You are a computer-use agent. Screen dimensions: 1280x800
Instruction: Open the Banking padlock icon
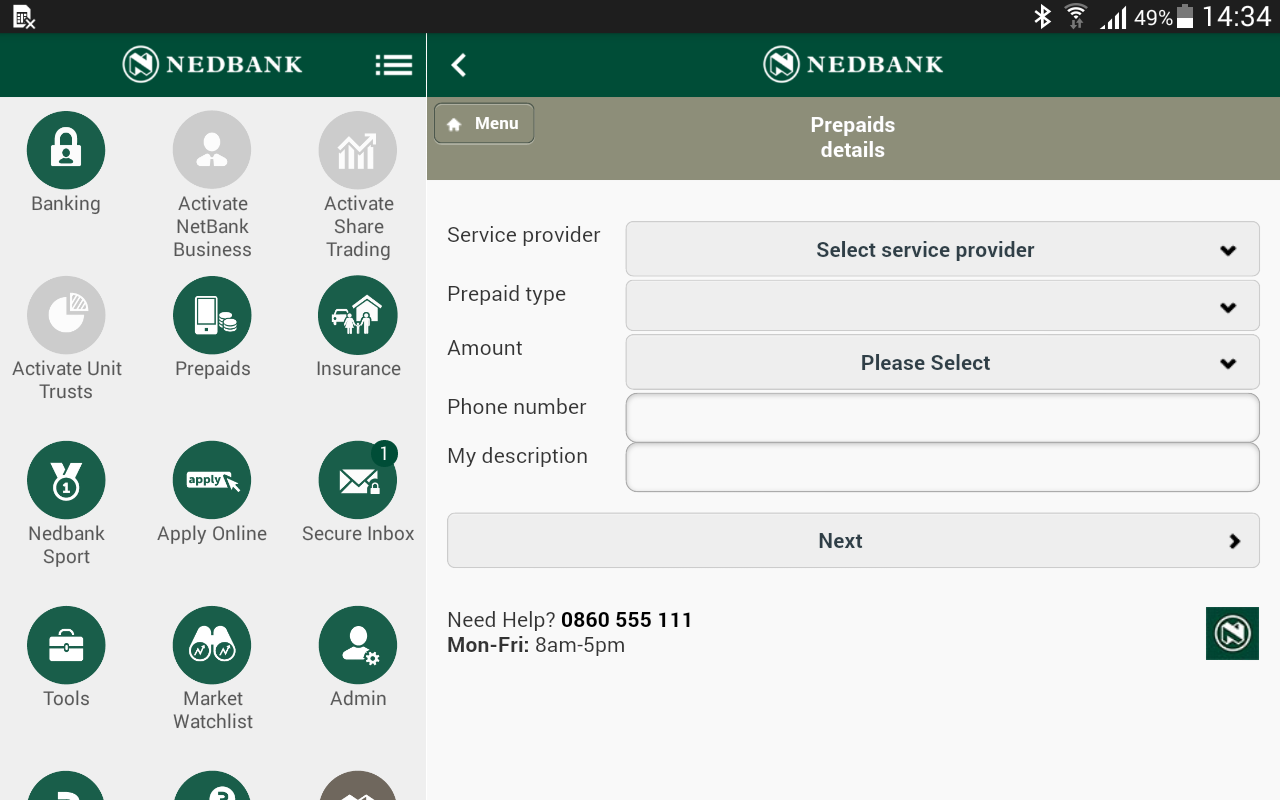pyautogui.click(x=66, y=150)
